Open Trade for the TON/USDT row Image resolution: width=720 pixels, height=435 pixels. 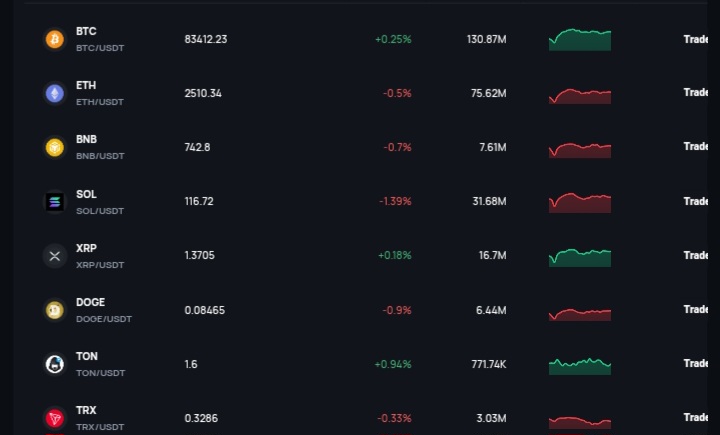point(695,363)
